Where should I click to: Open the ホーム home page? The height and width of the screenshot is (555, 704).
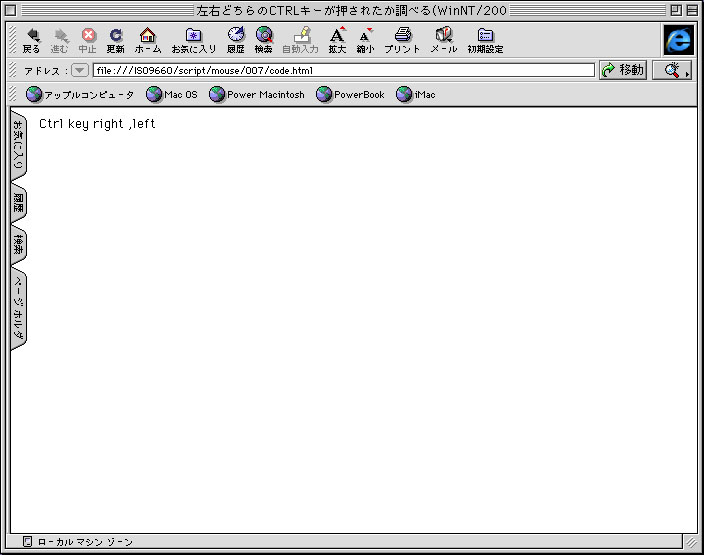coord(148,40)
